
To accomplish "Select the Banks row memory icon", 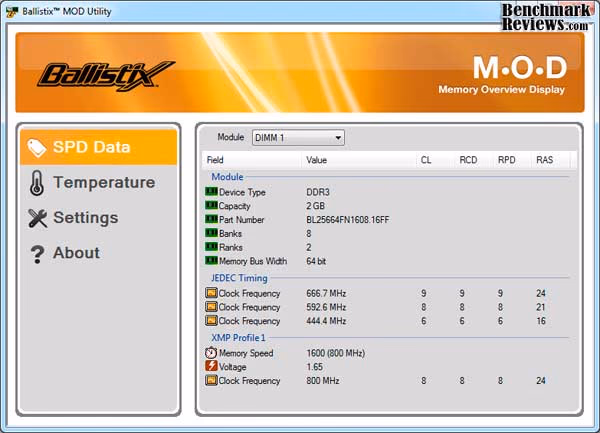I will [x=211, y=233].
